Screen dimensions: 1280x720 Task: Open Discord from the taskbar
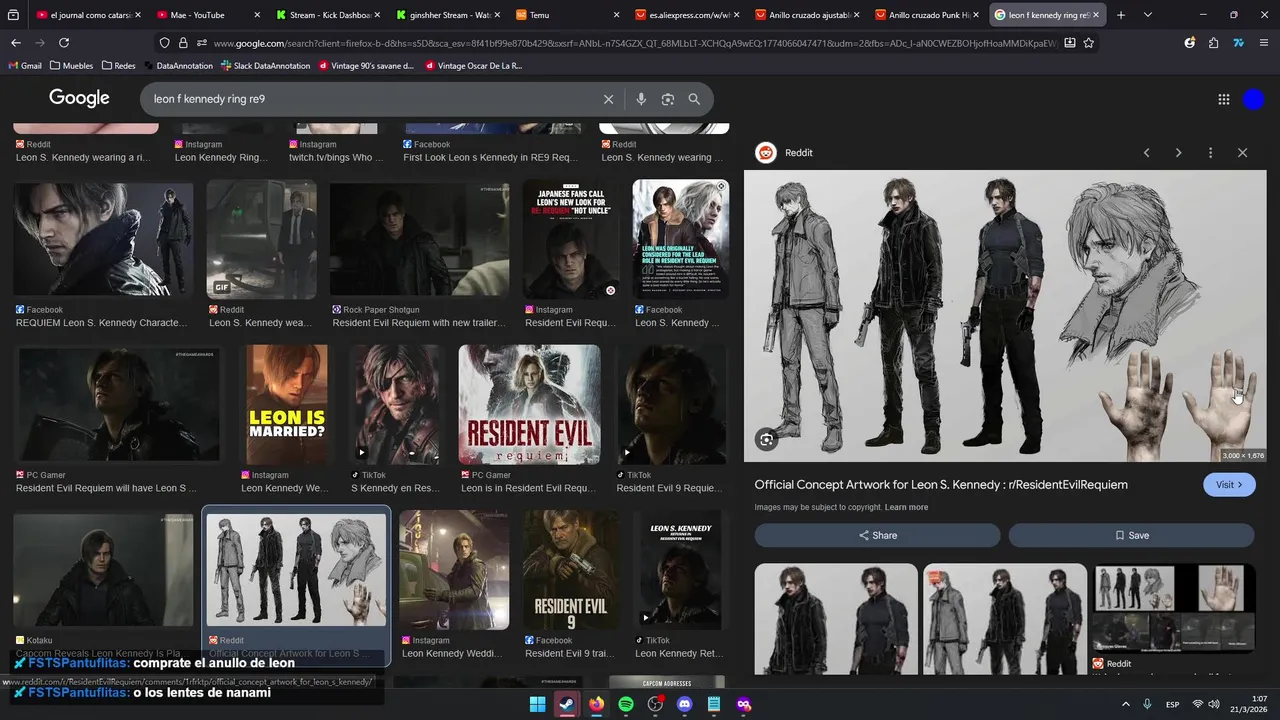point(685,704)
